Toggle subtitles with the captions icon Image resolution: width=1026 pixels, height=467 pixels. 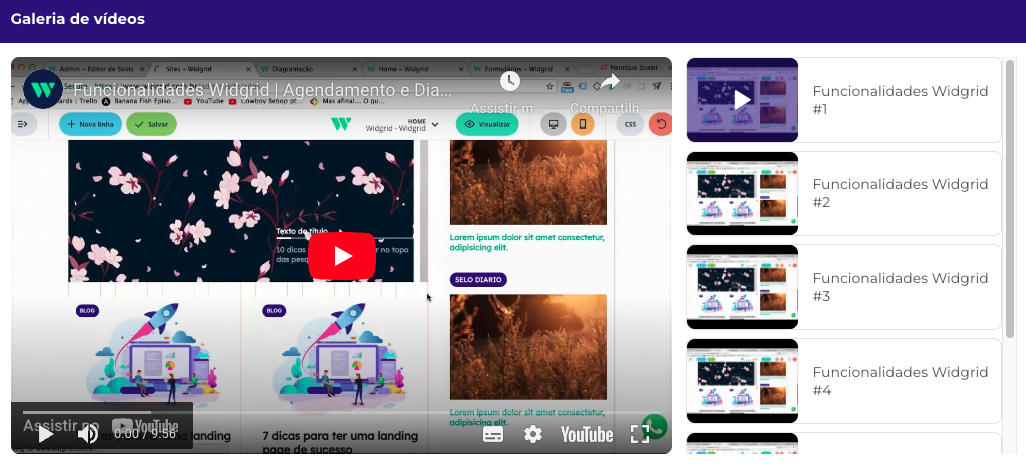pyautogui.click(x=493, y=434)
